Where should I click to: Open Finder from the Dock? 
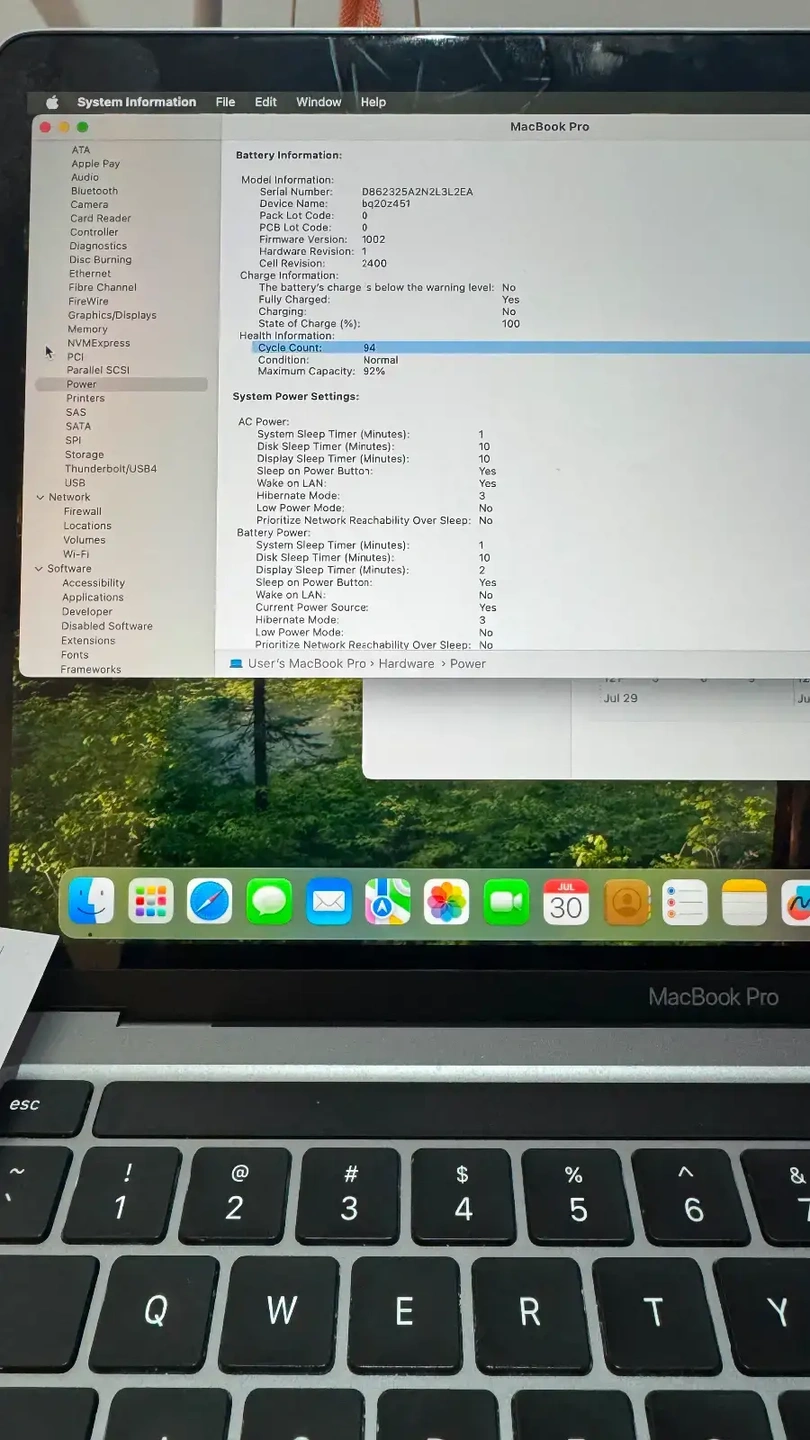point(91,902)
